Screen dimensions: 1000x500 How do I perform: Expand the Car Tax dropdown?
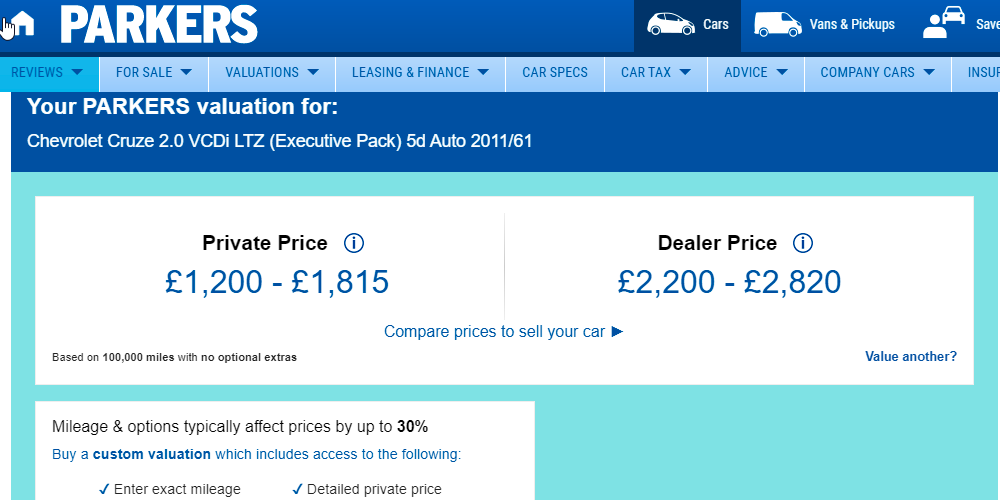(x=656, y=72)
